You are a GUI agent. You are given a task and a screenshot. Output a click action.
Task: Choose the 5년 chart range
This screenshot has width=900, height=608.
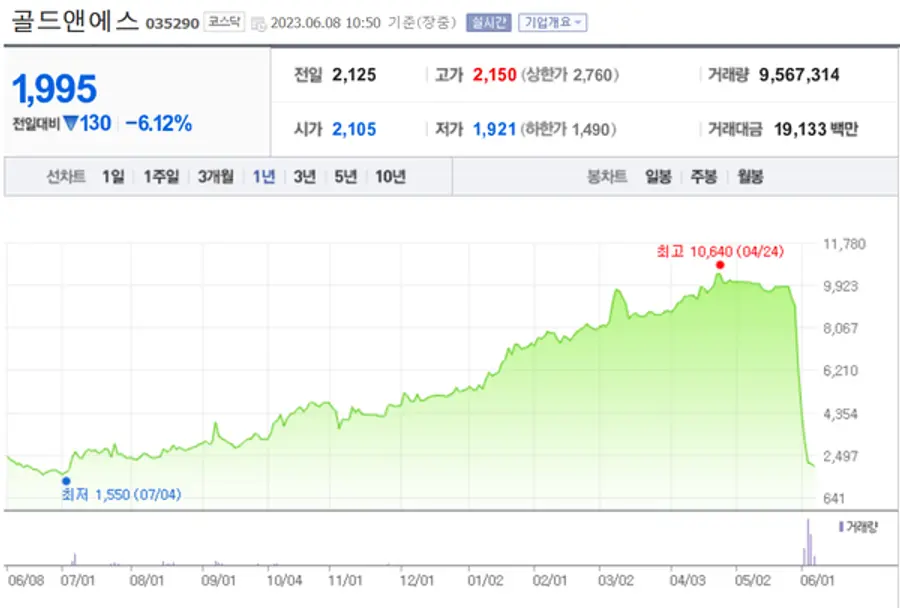345,177
